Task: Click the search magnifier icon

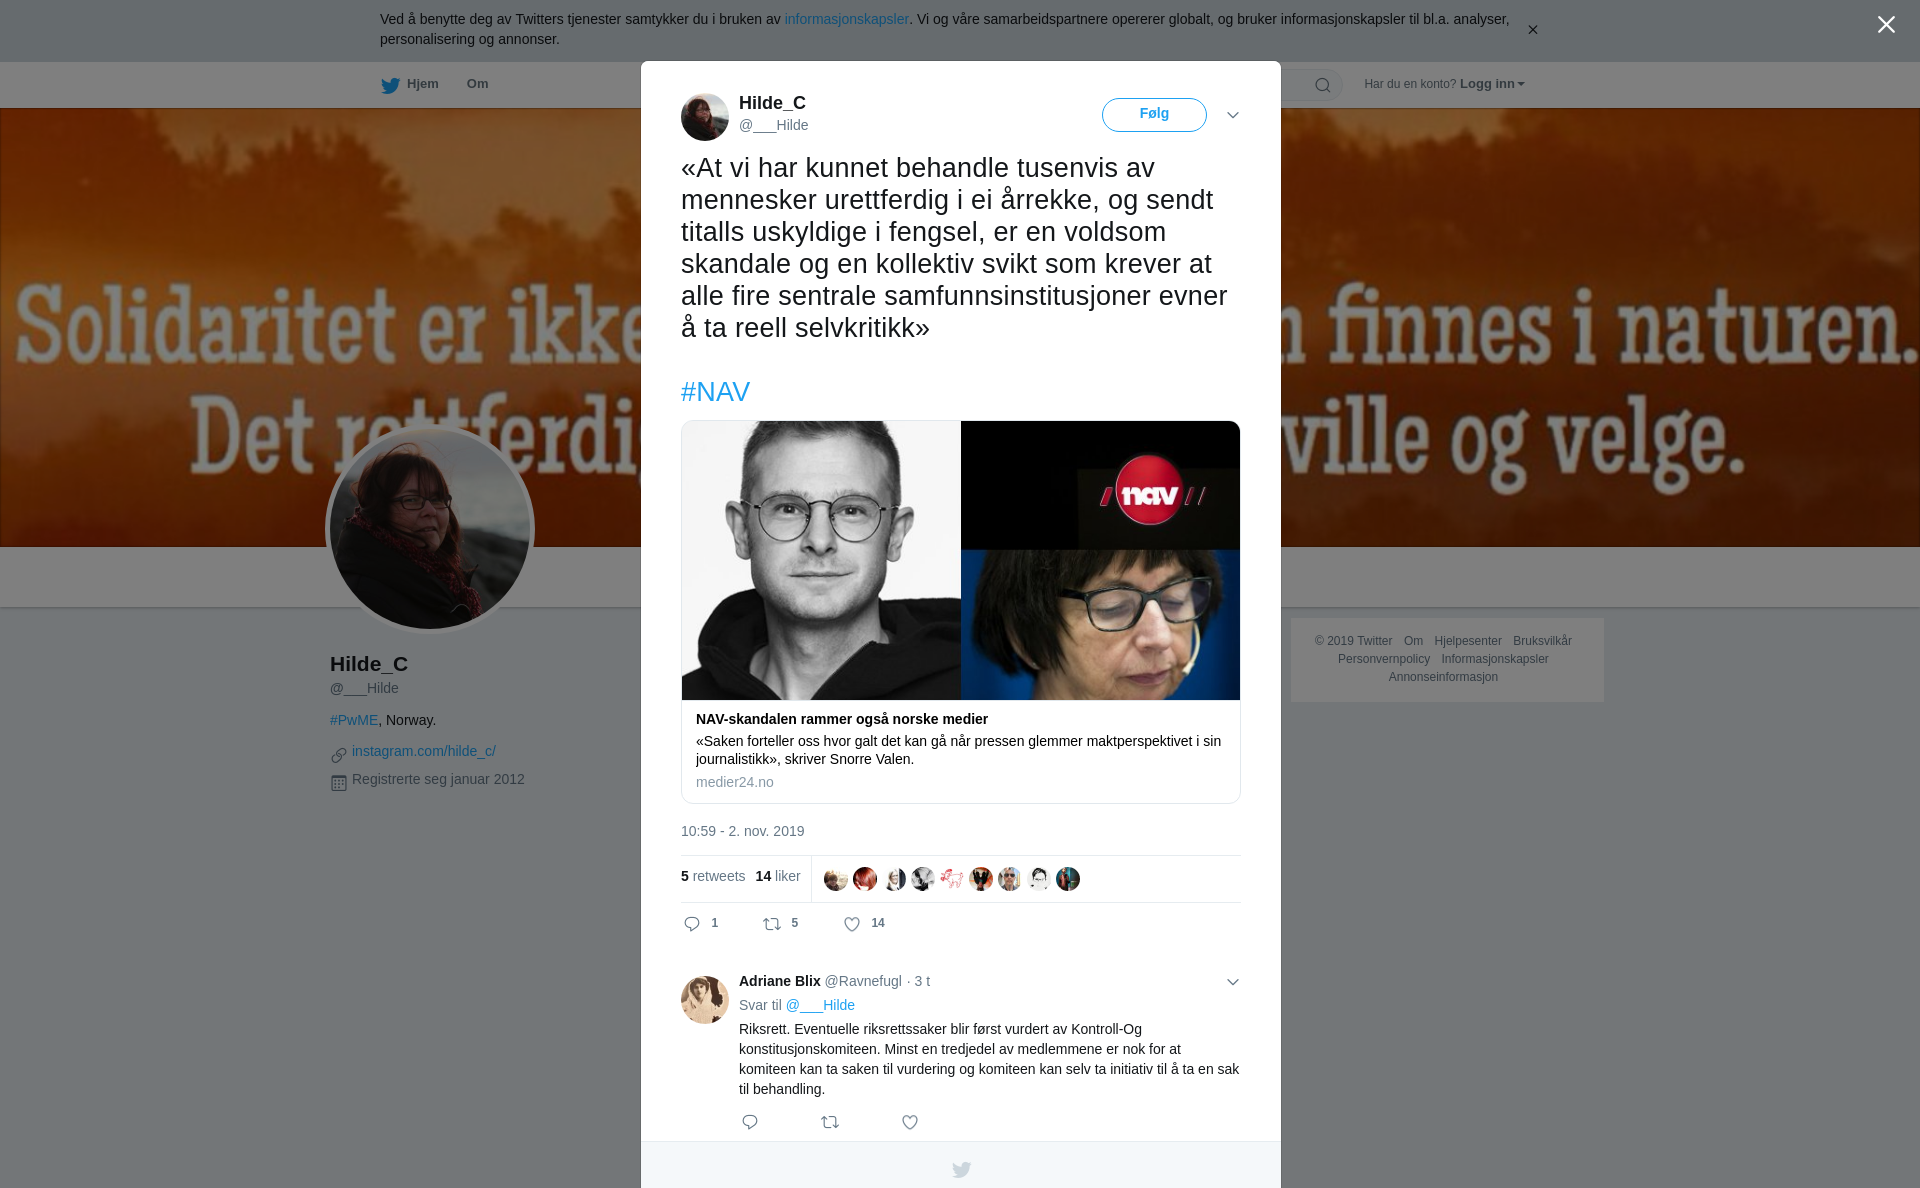Action: coord(1323,85)
